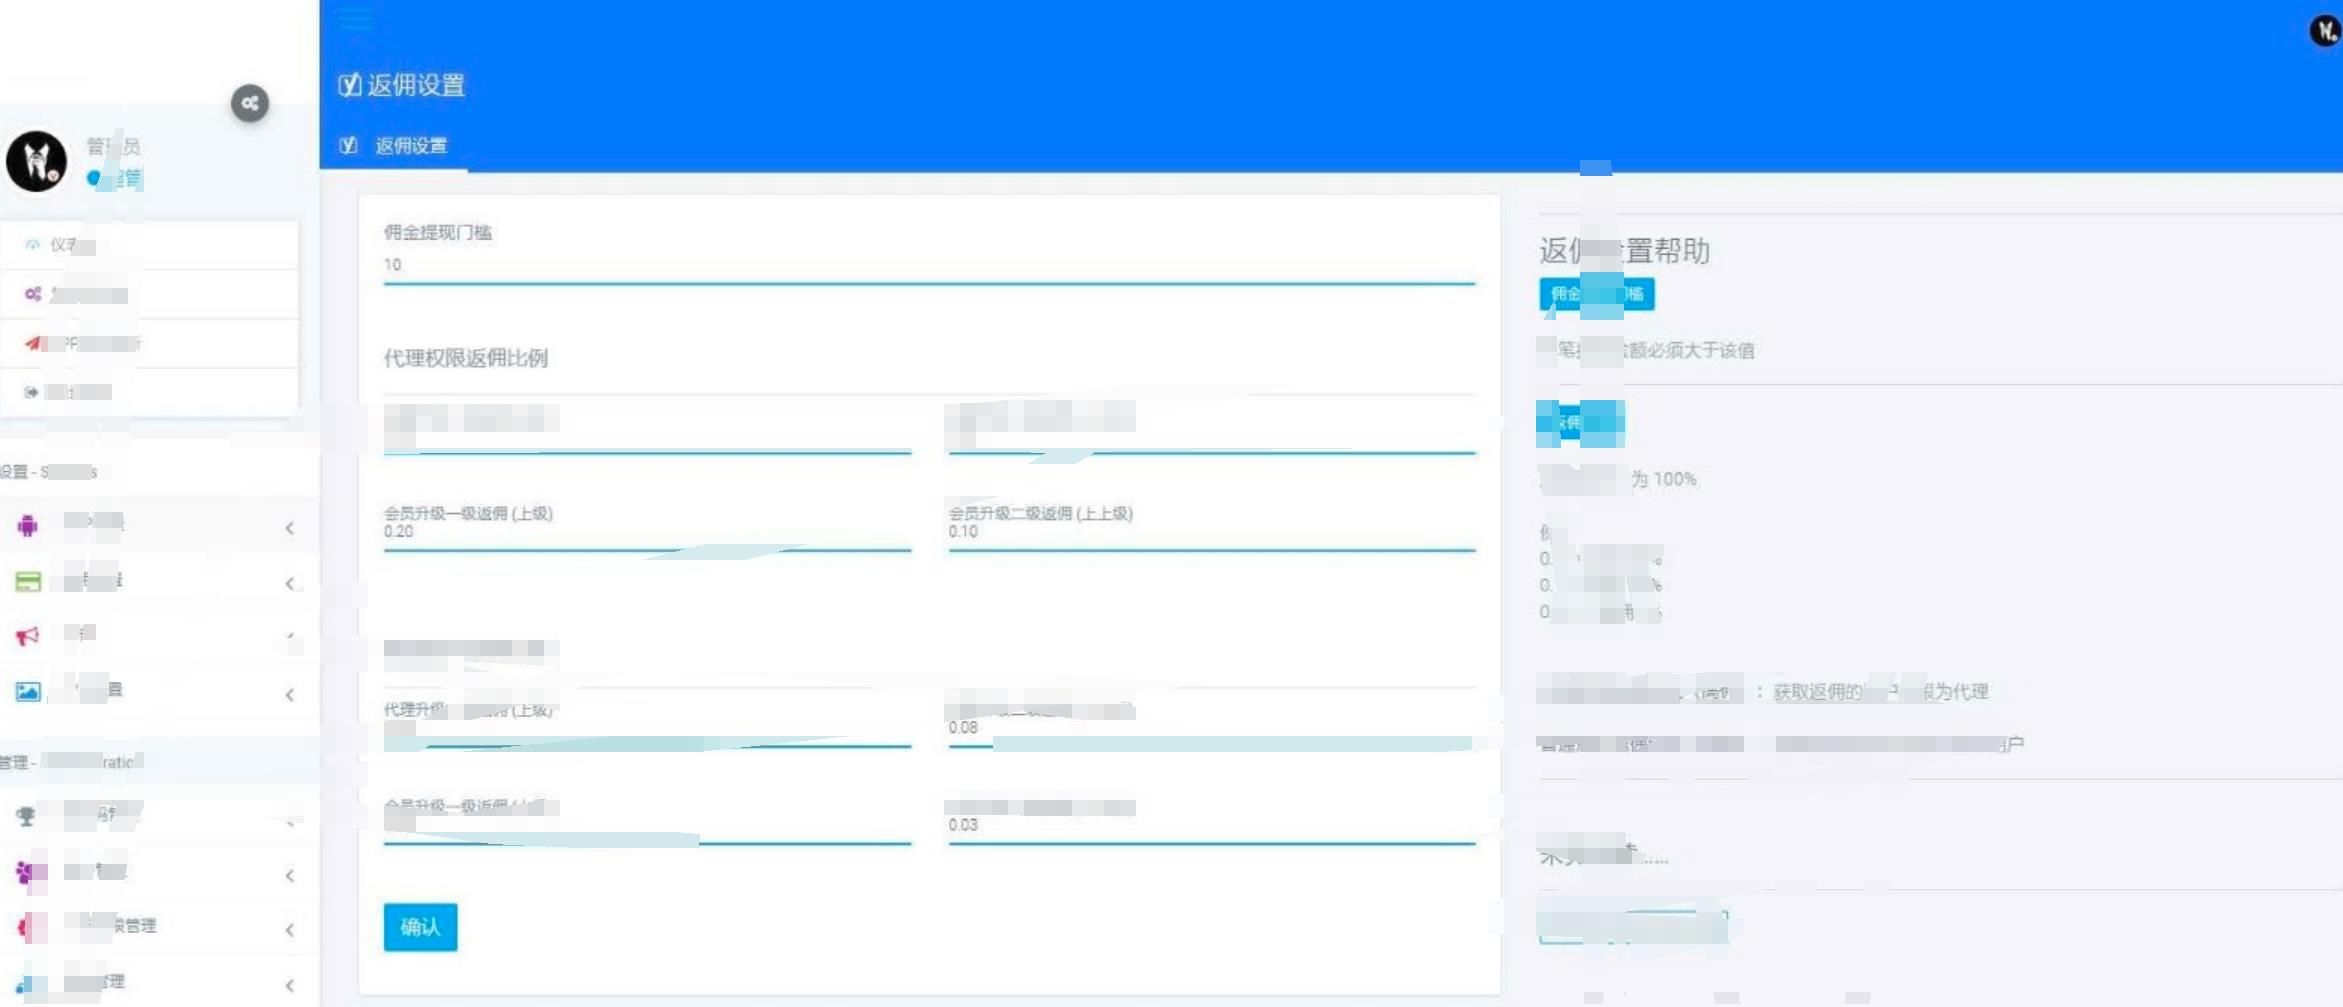The height and width of the screenshot is (1007, 2343).
Task: Expand the row ending in 管理 with the chevron
Action: 290,930
